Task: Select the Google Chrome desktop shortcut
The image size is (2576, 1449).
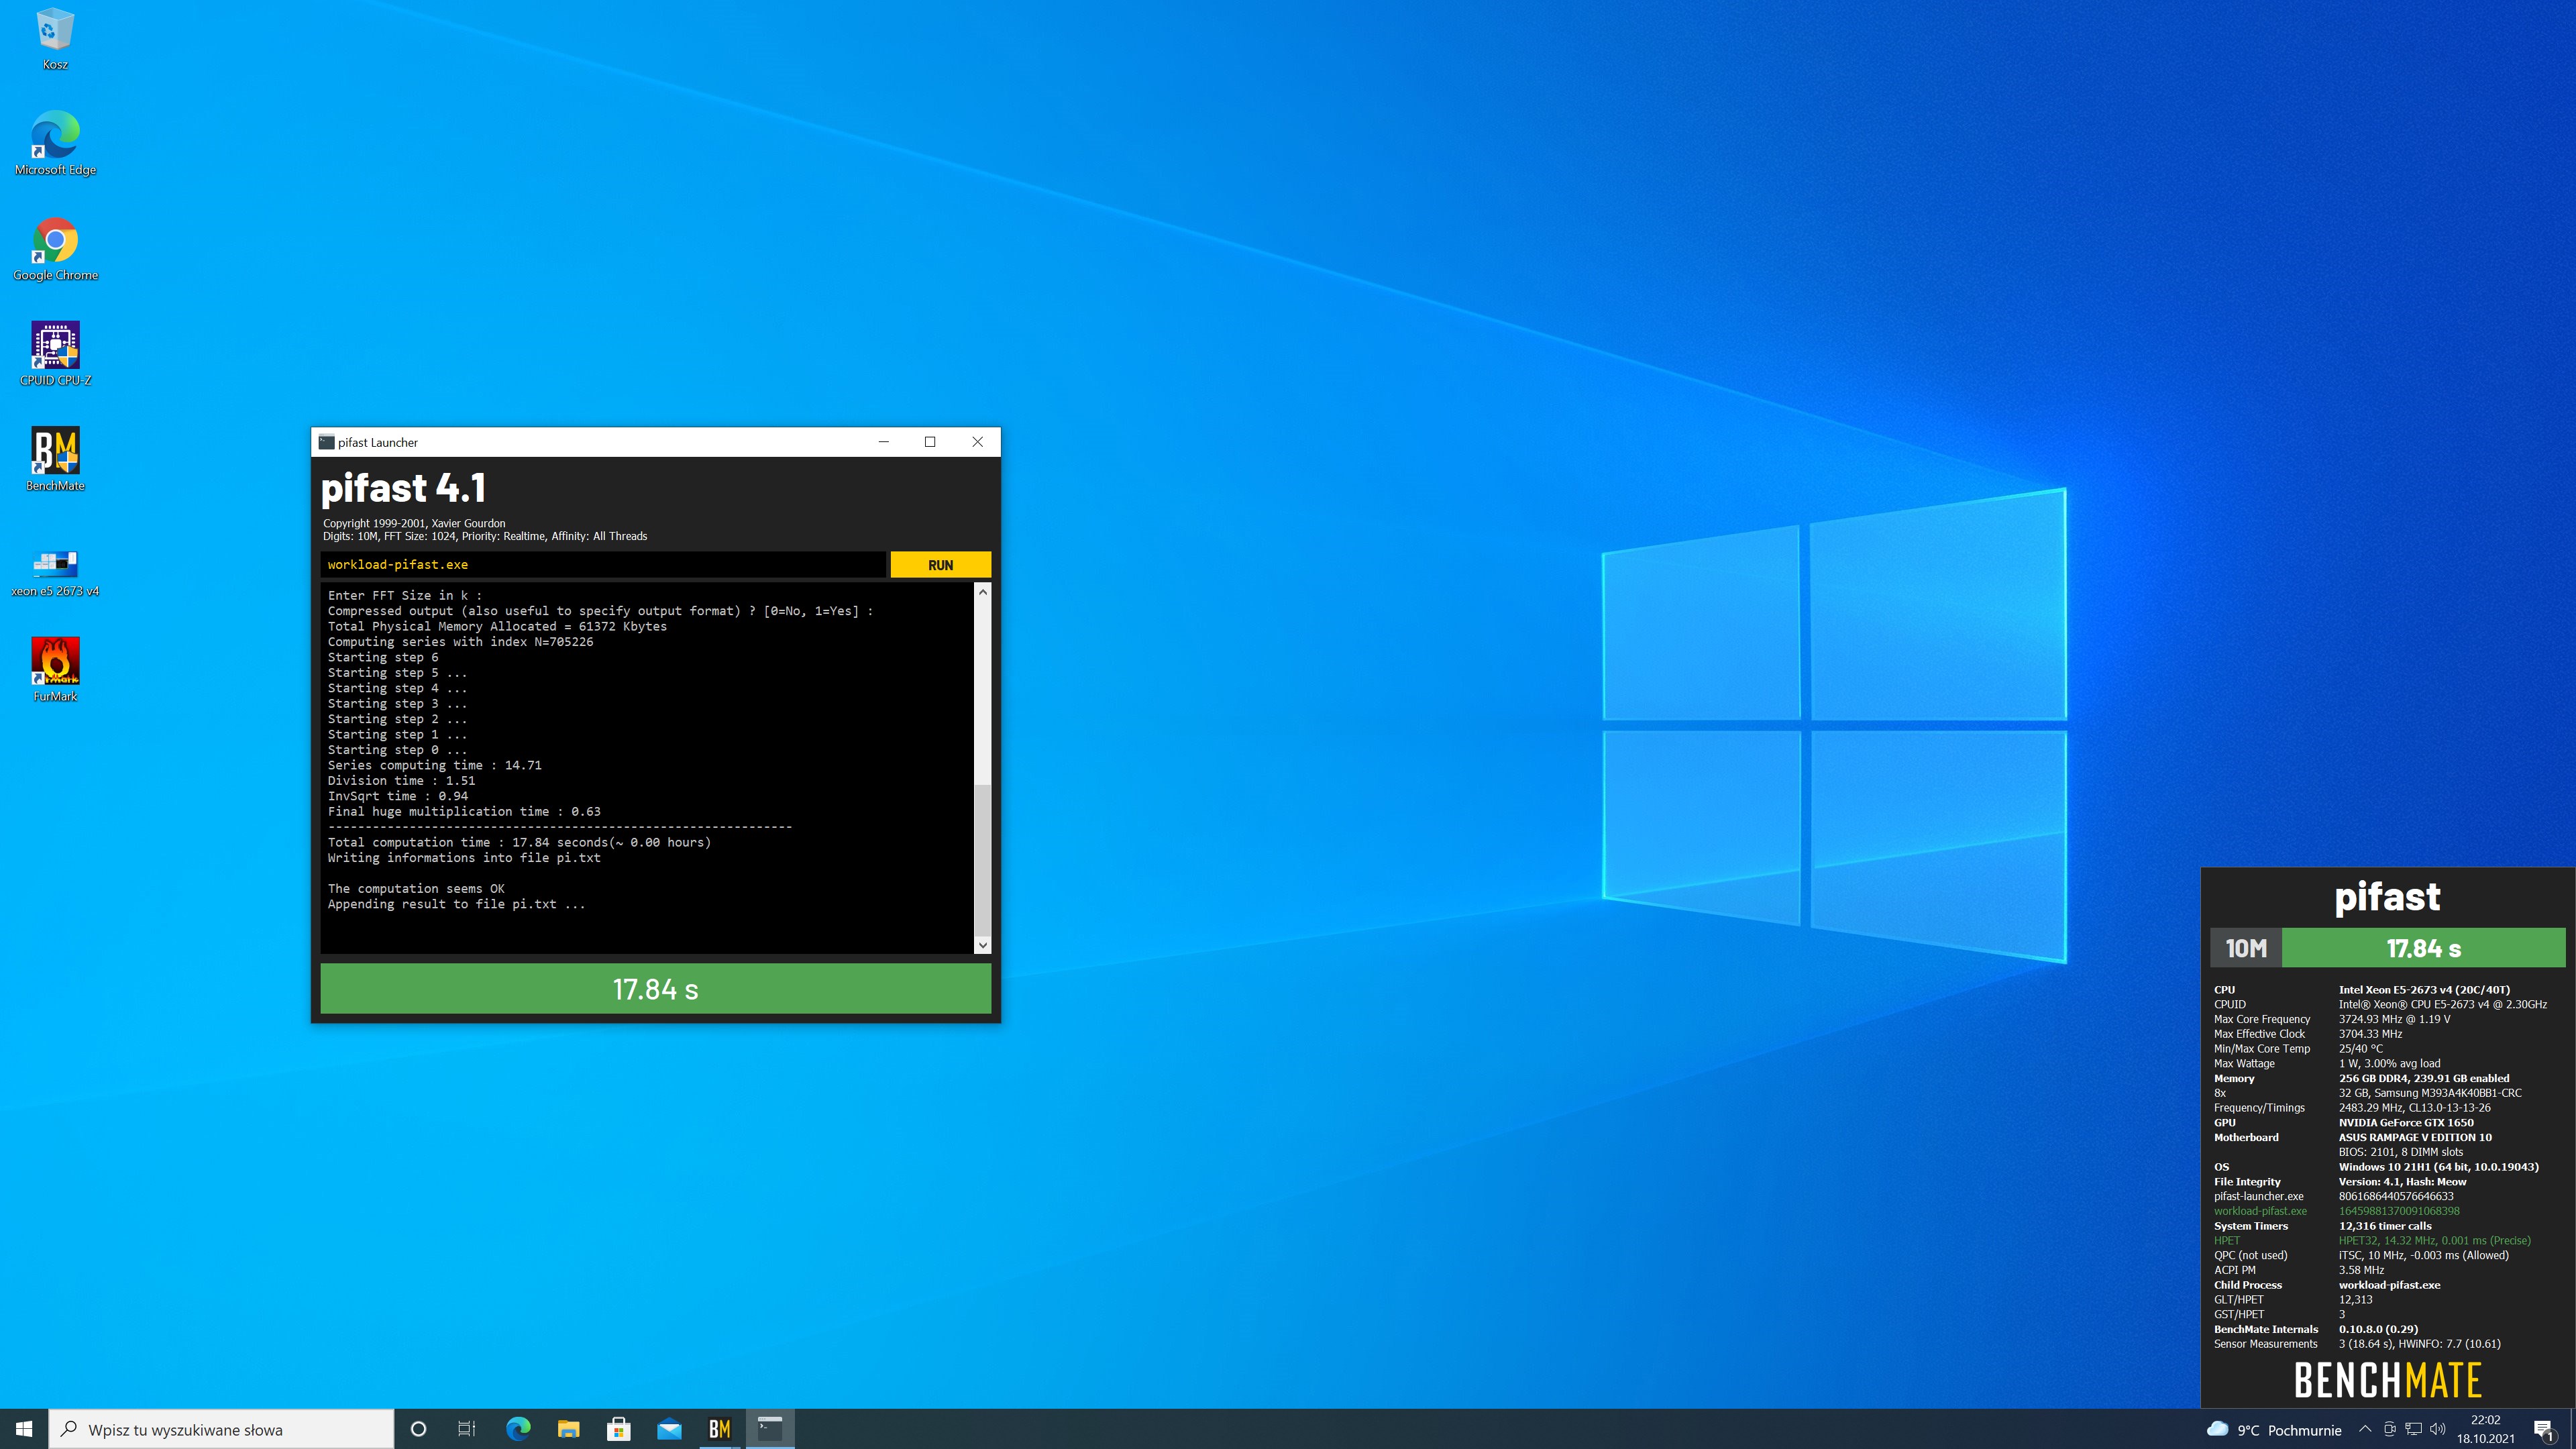Action: pos(55,250)
